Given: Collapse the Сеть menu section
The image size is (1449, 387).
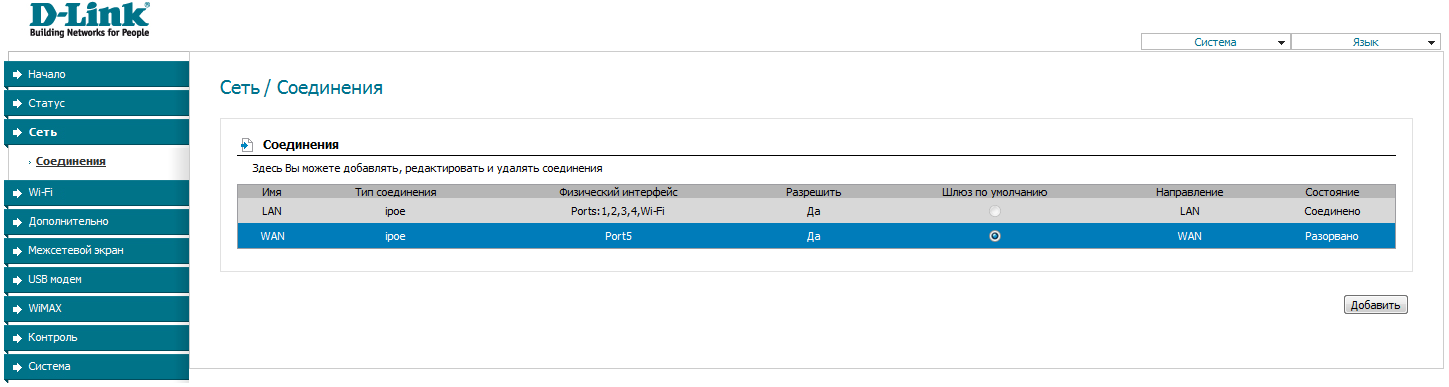Looking at the screenshot, I should pyautogui.click(x=97, y=132).
